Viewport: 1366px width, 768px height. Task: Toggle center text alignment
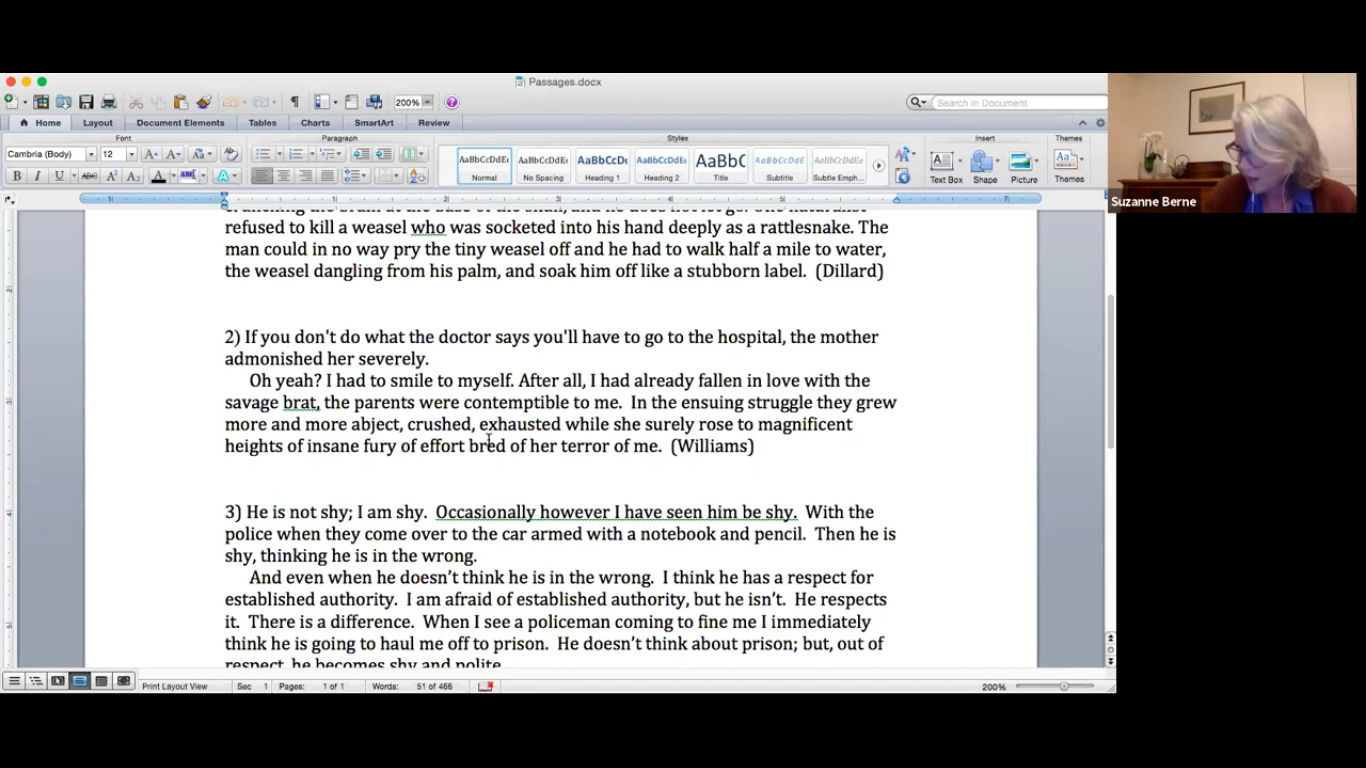(x=284, y=176)
